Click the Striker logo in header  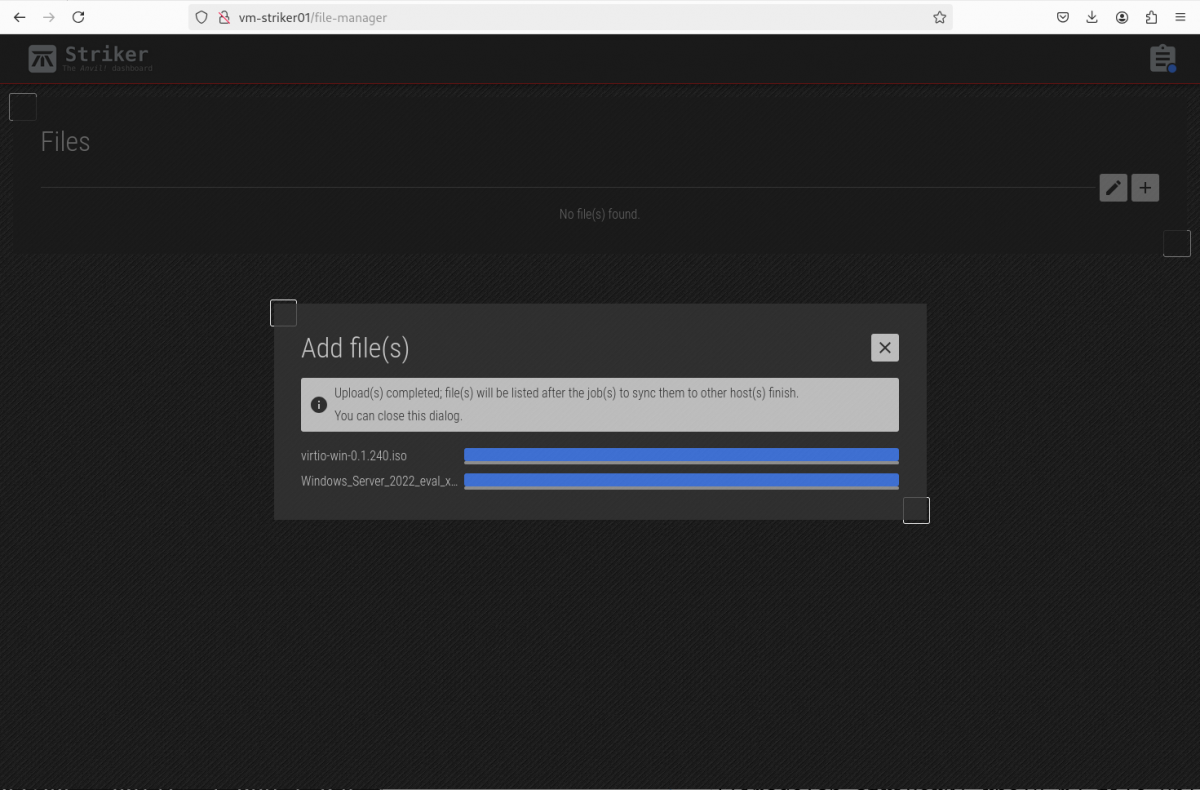click(90, 59)
